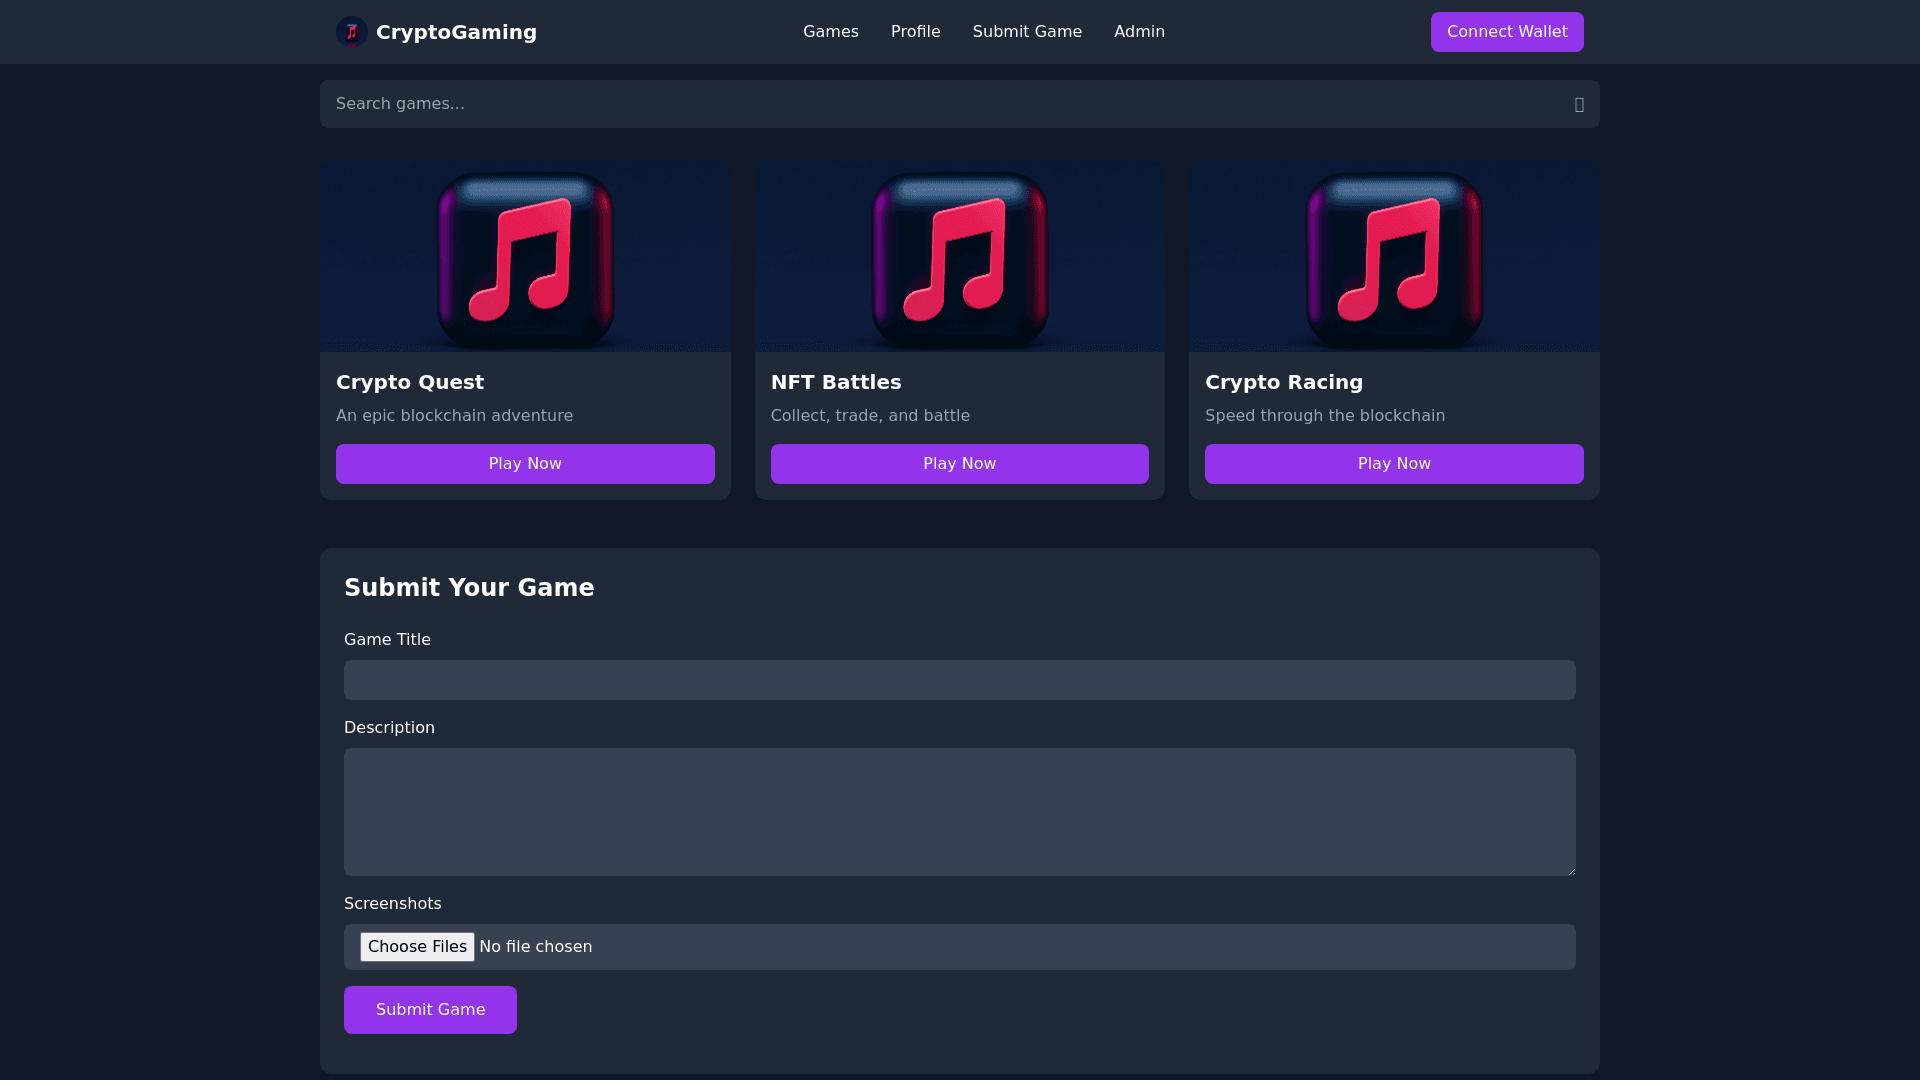Screen dimensions: 1920x1080
Task: Play Now for Crypto Racing
Action: (x=1393, y=464)
